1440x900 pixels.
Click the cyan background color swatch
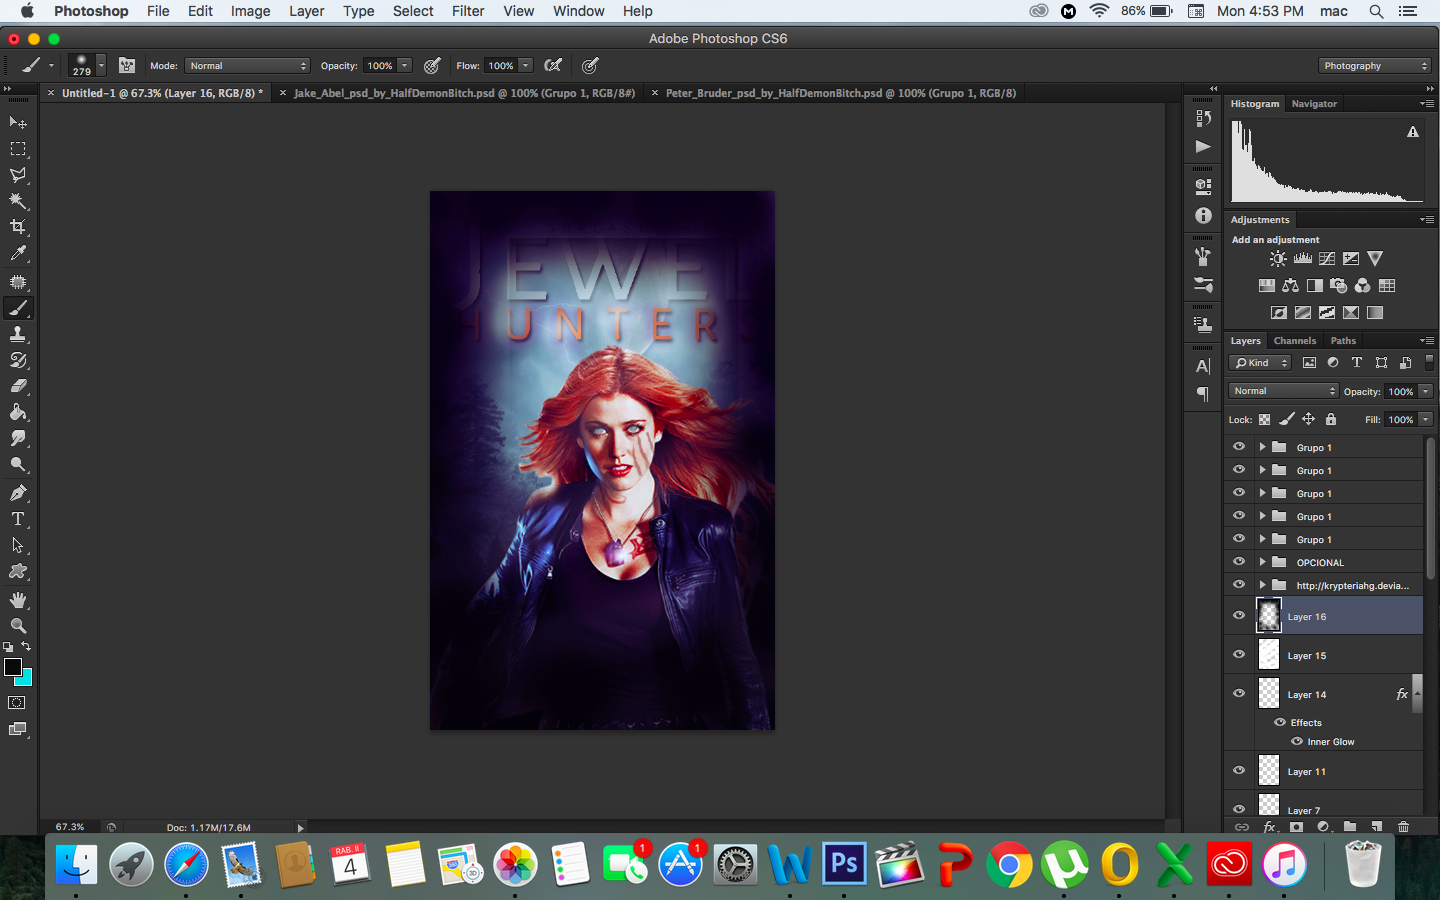(x=26, y=680)
